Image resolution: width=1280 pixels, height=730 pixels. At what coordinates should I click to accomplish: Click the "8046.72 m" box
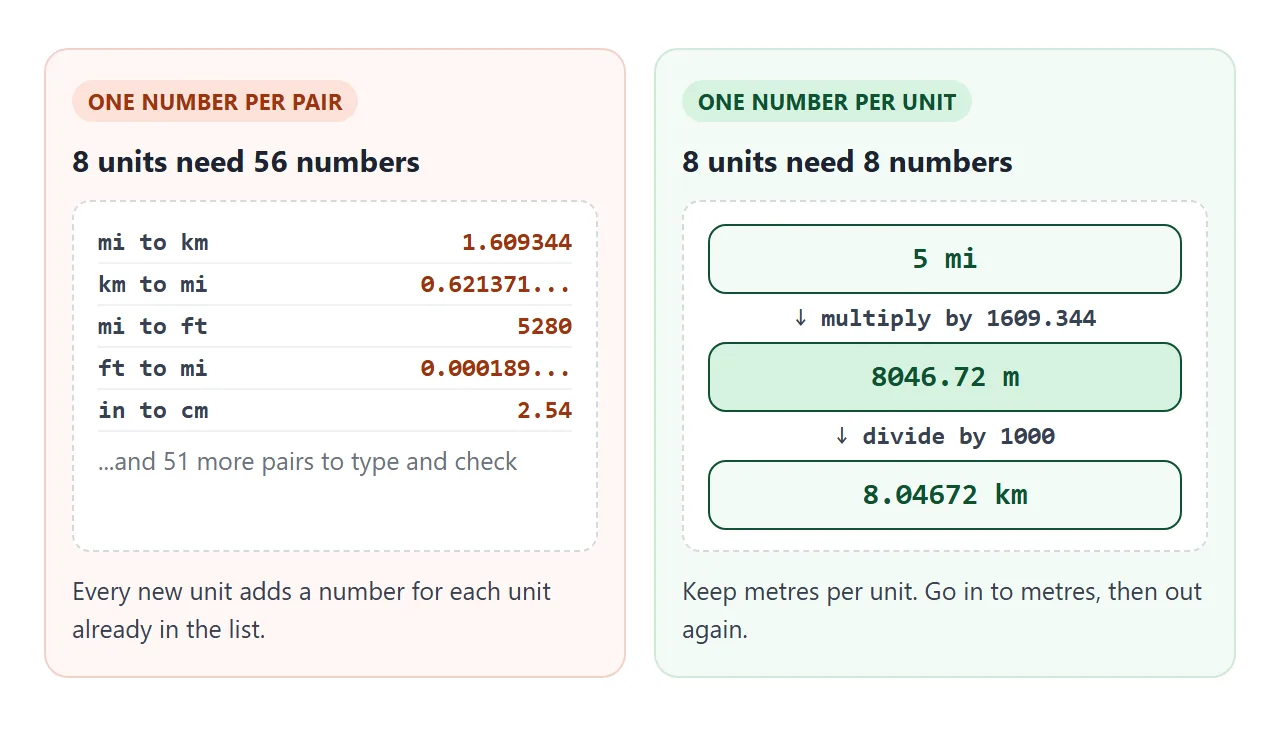pos(945,377)
